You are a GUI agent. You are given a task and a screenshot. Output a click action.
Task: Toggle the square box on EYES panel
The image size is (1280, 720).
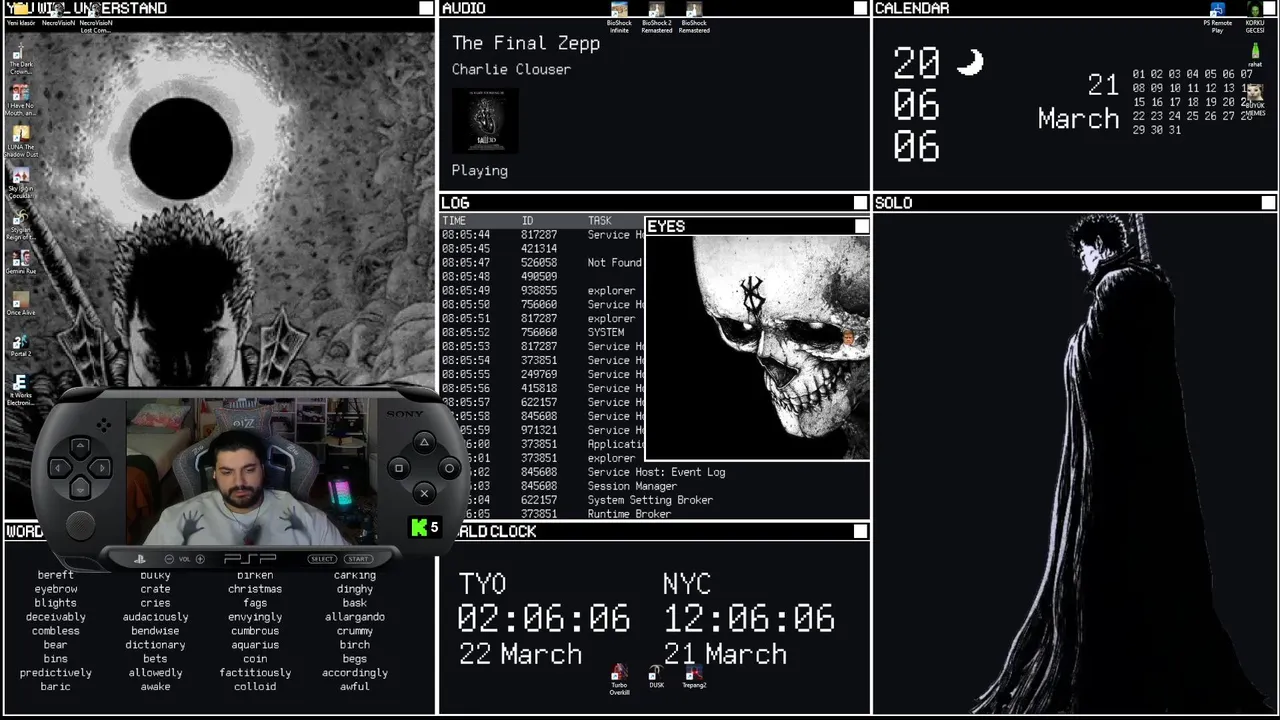click(x=861, y=226)
